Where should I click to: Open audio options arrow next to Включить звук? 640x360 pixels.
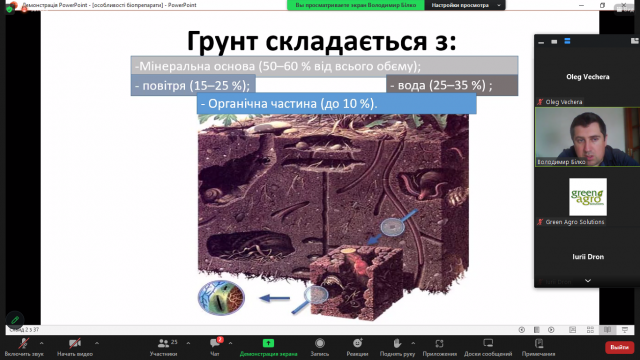coord(42,343)
